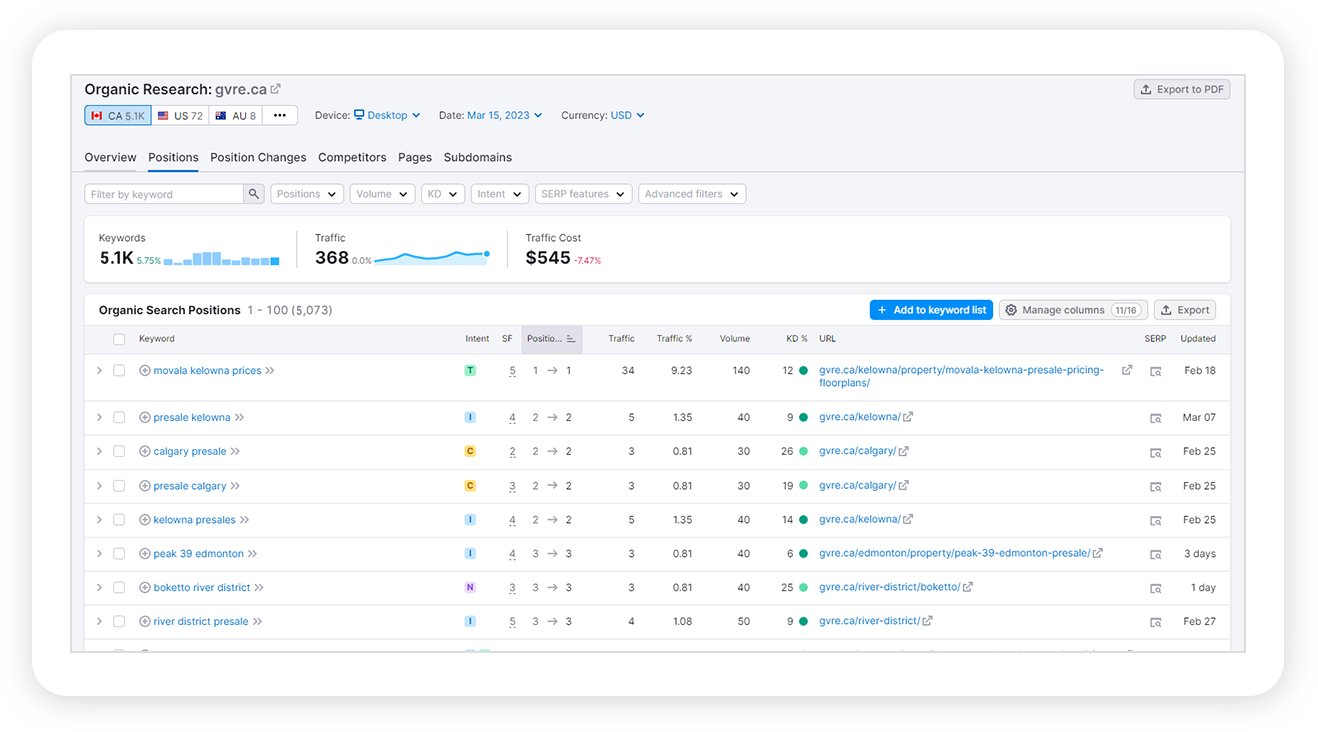Open the Positions filter dropdown
This screenshot has width=1318, height=732.
click(307, 194)
